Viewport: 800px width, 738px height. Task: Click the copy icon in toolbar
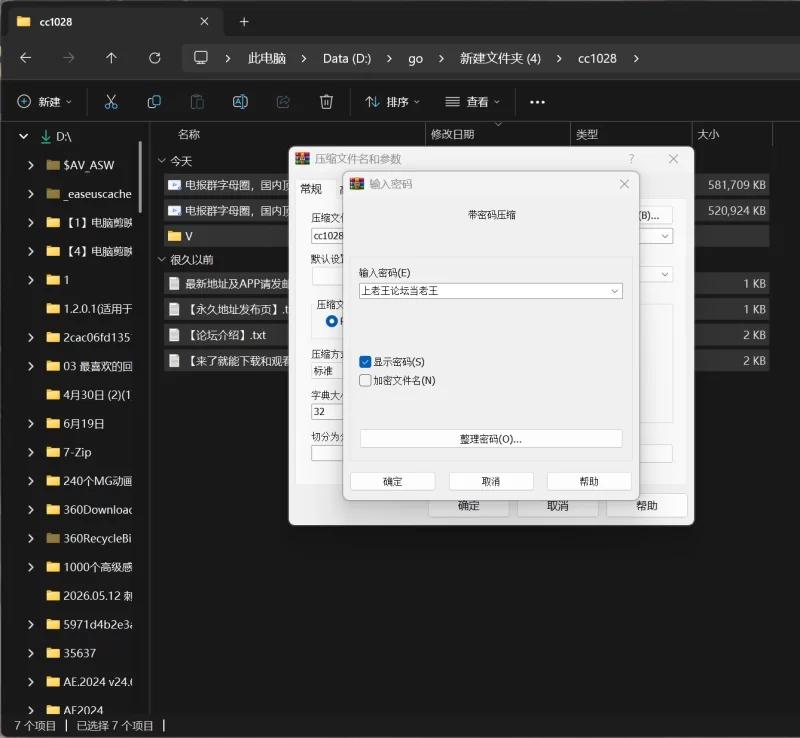coord(154,102)
